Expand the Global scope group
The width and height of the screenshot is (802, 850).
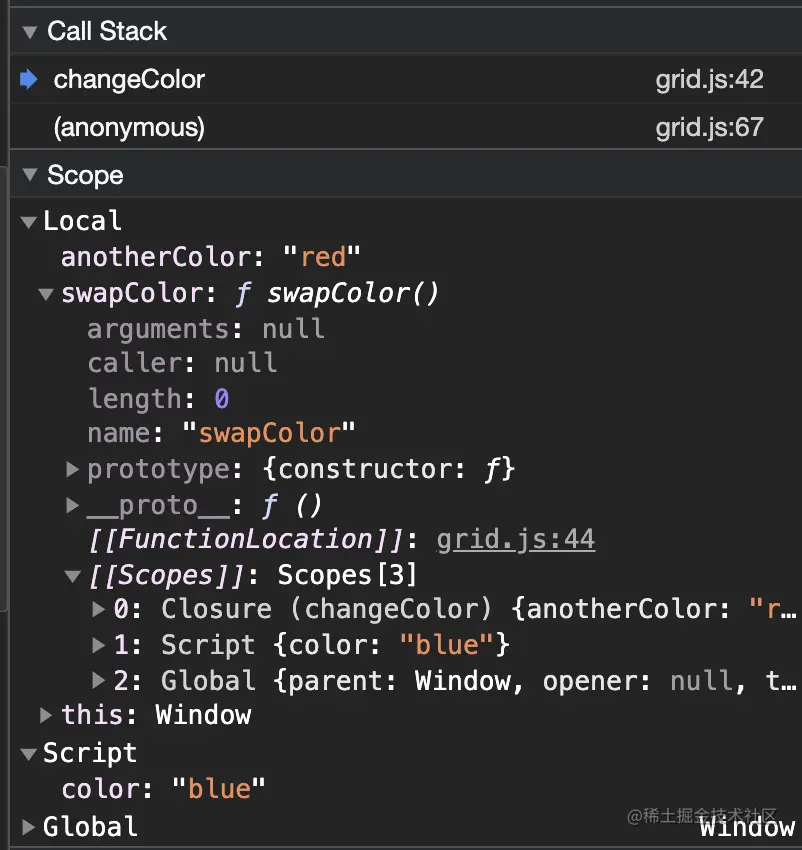[29, 827]
